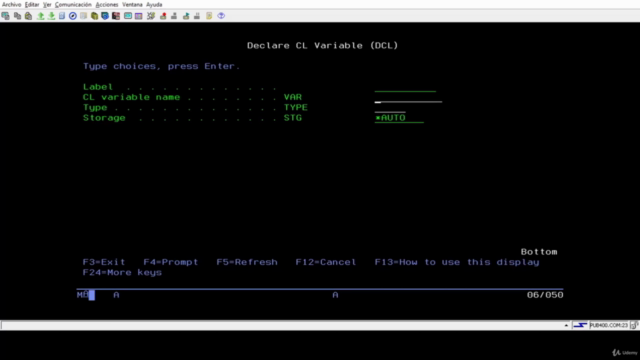Click the Type TYPE input field
Screen dimensions: 640x360
[390, 107]
